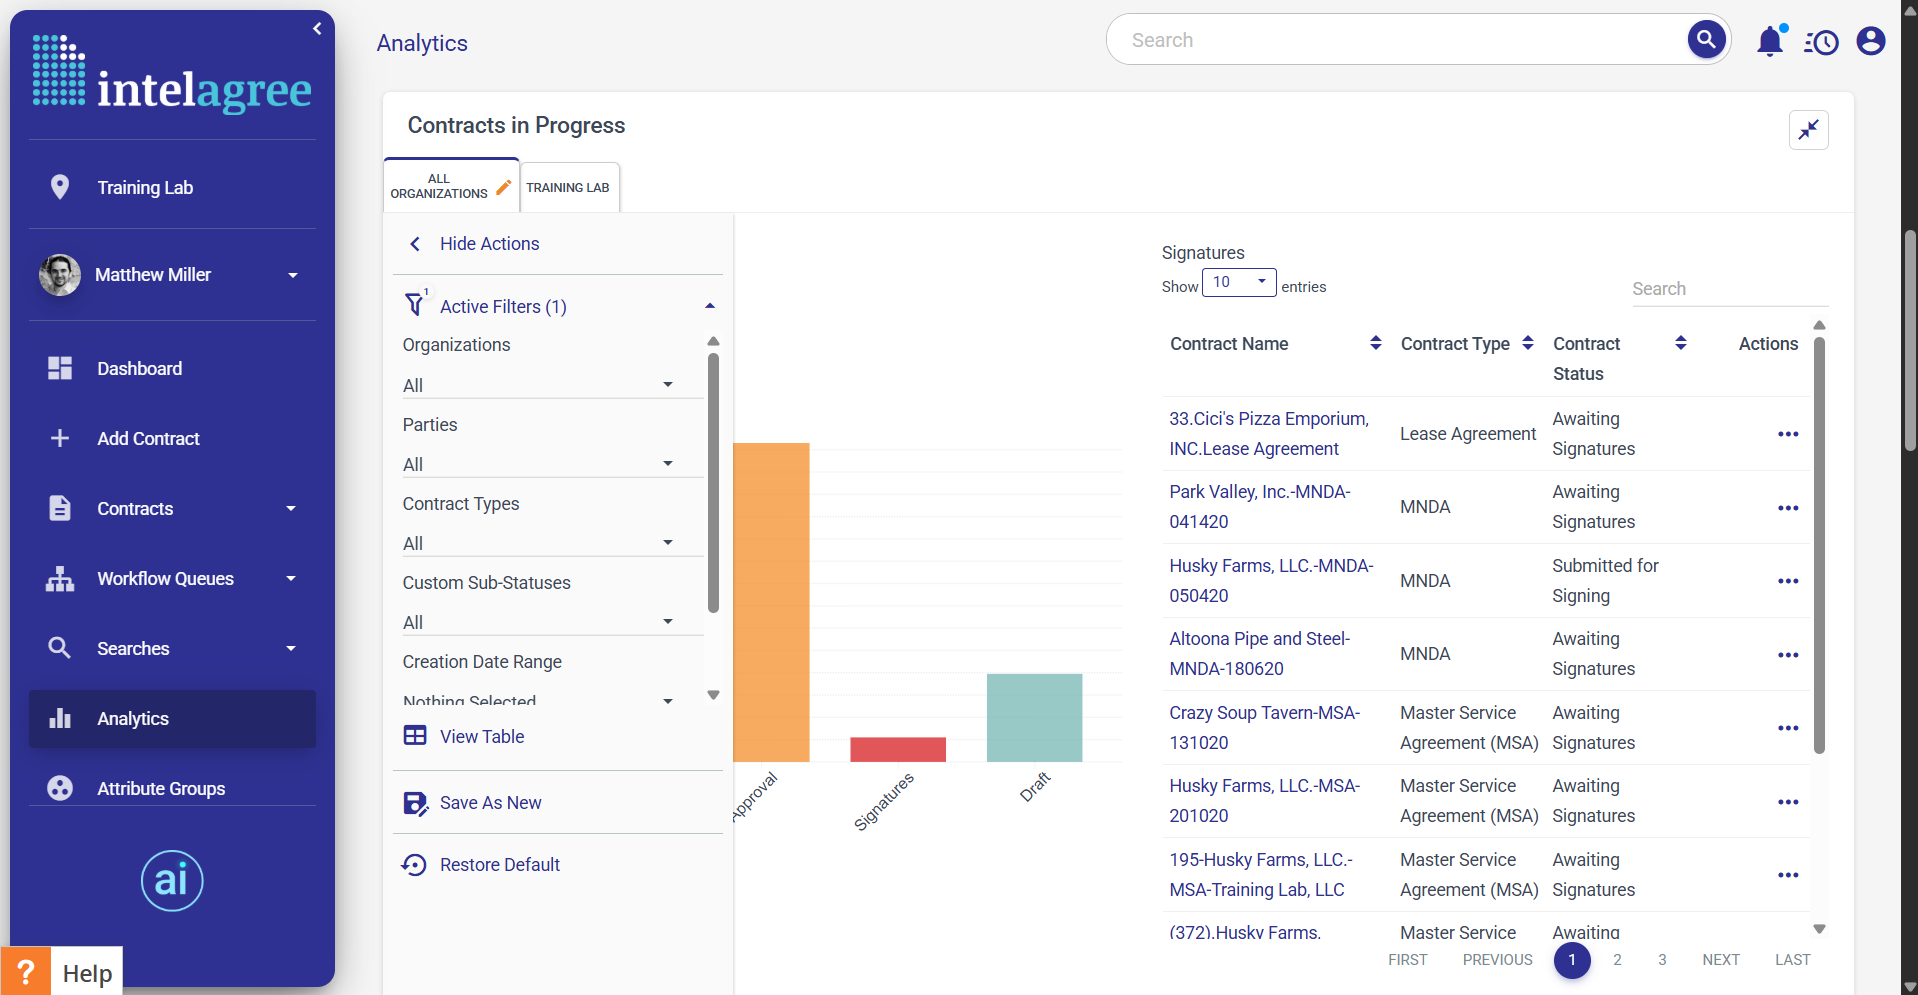Click the notifications bell icon
This screenshot has height=995, width=1918.
[x=1770, y=41]
